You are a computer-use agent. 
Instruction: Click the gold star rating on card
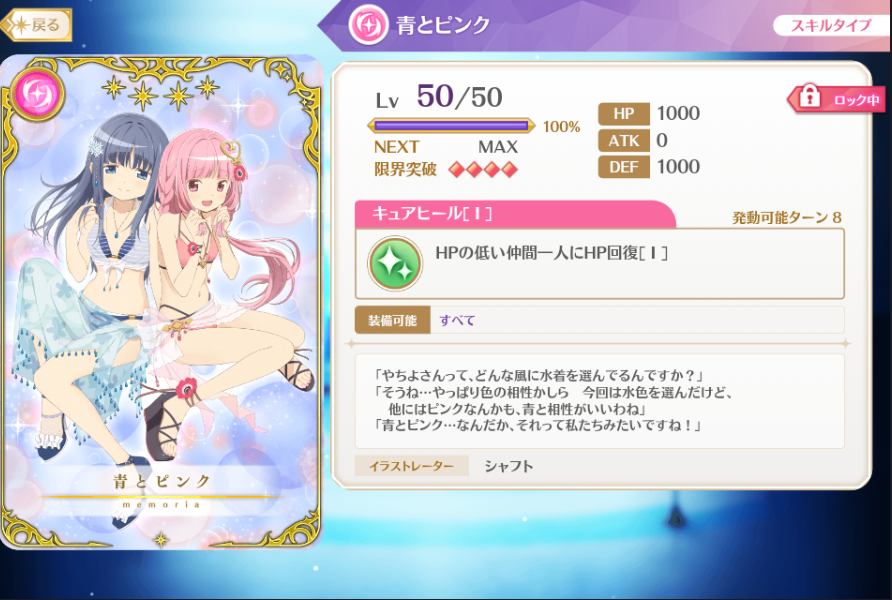click(x=160, y=91)
